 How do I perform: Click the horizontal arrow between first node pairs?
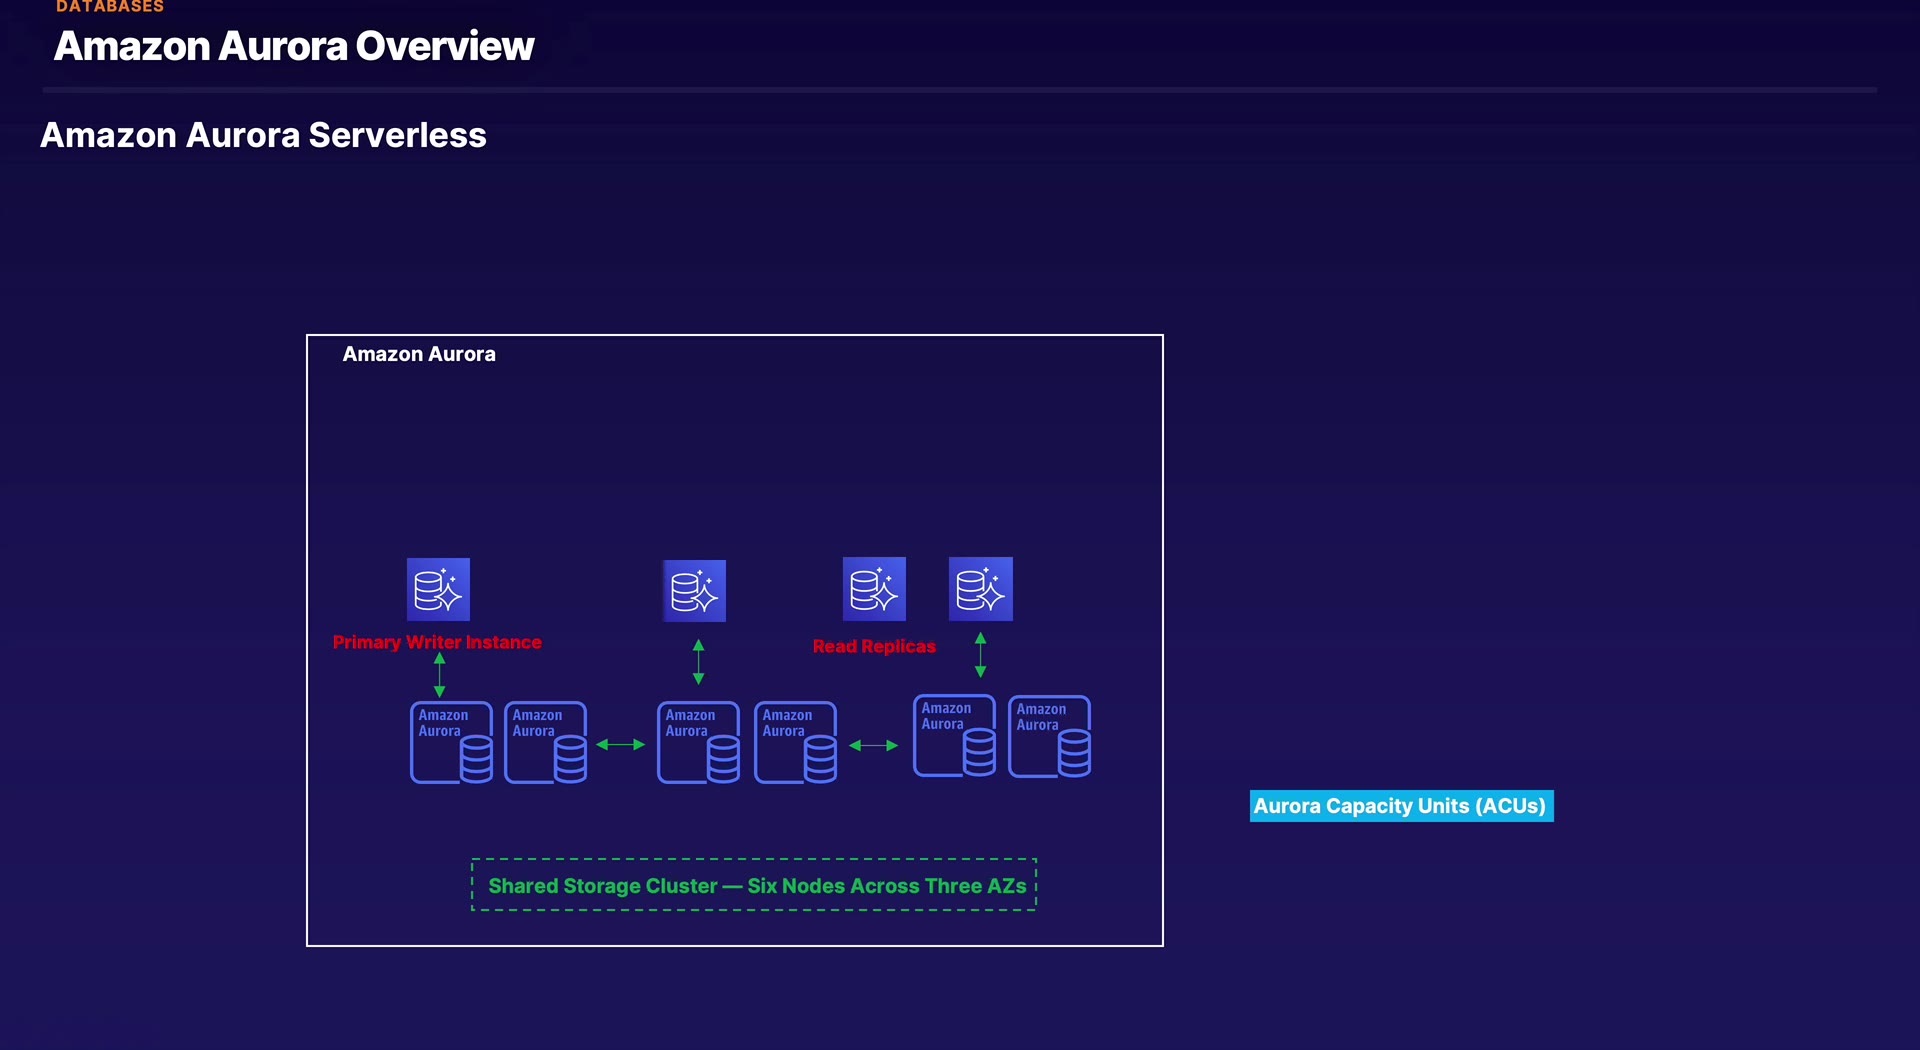621,745
